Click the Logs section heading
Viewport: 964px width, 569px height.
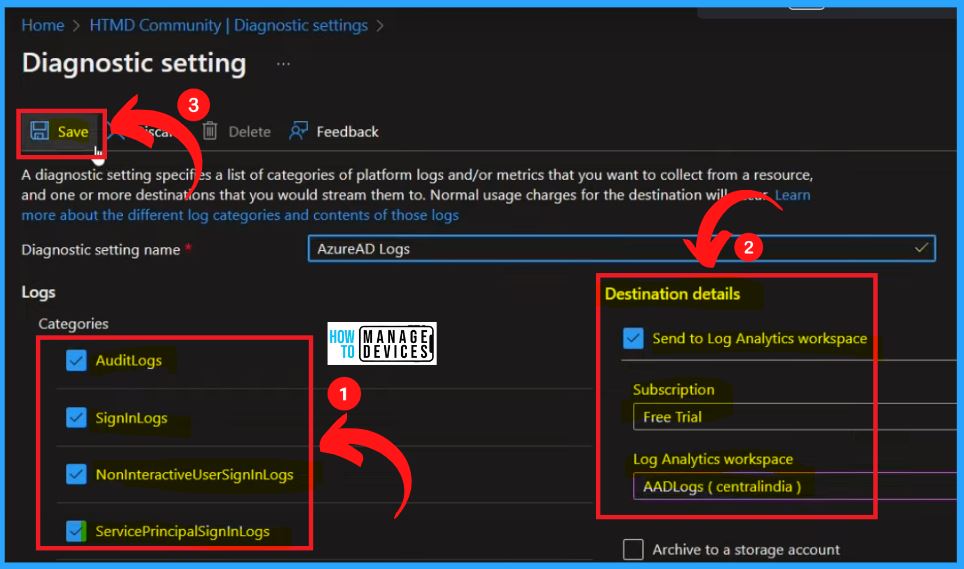[x=38, y=292]
